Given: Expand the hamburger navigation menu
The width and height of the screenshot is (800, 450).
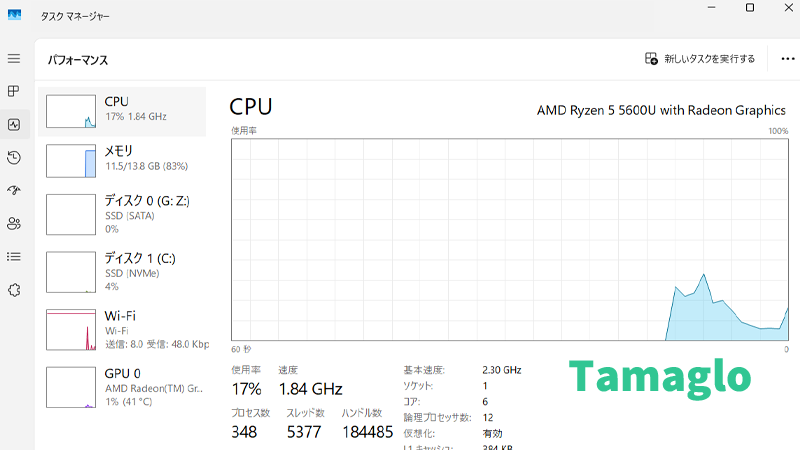Looking at the screenshot, I should (x=14, y=59).
